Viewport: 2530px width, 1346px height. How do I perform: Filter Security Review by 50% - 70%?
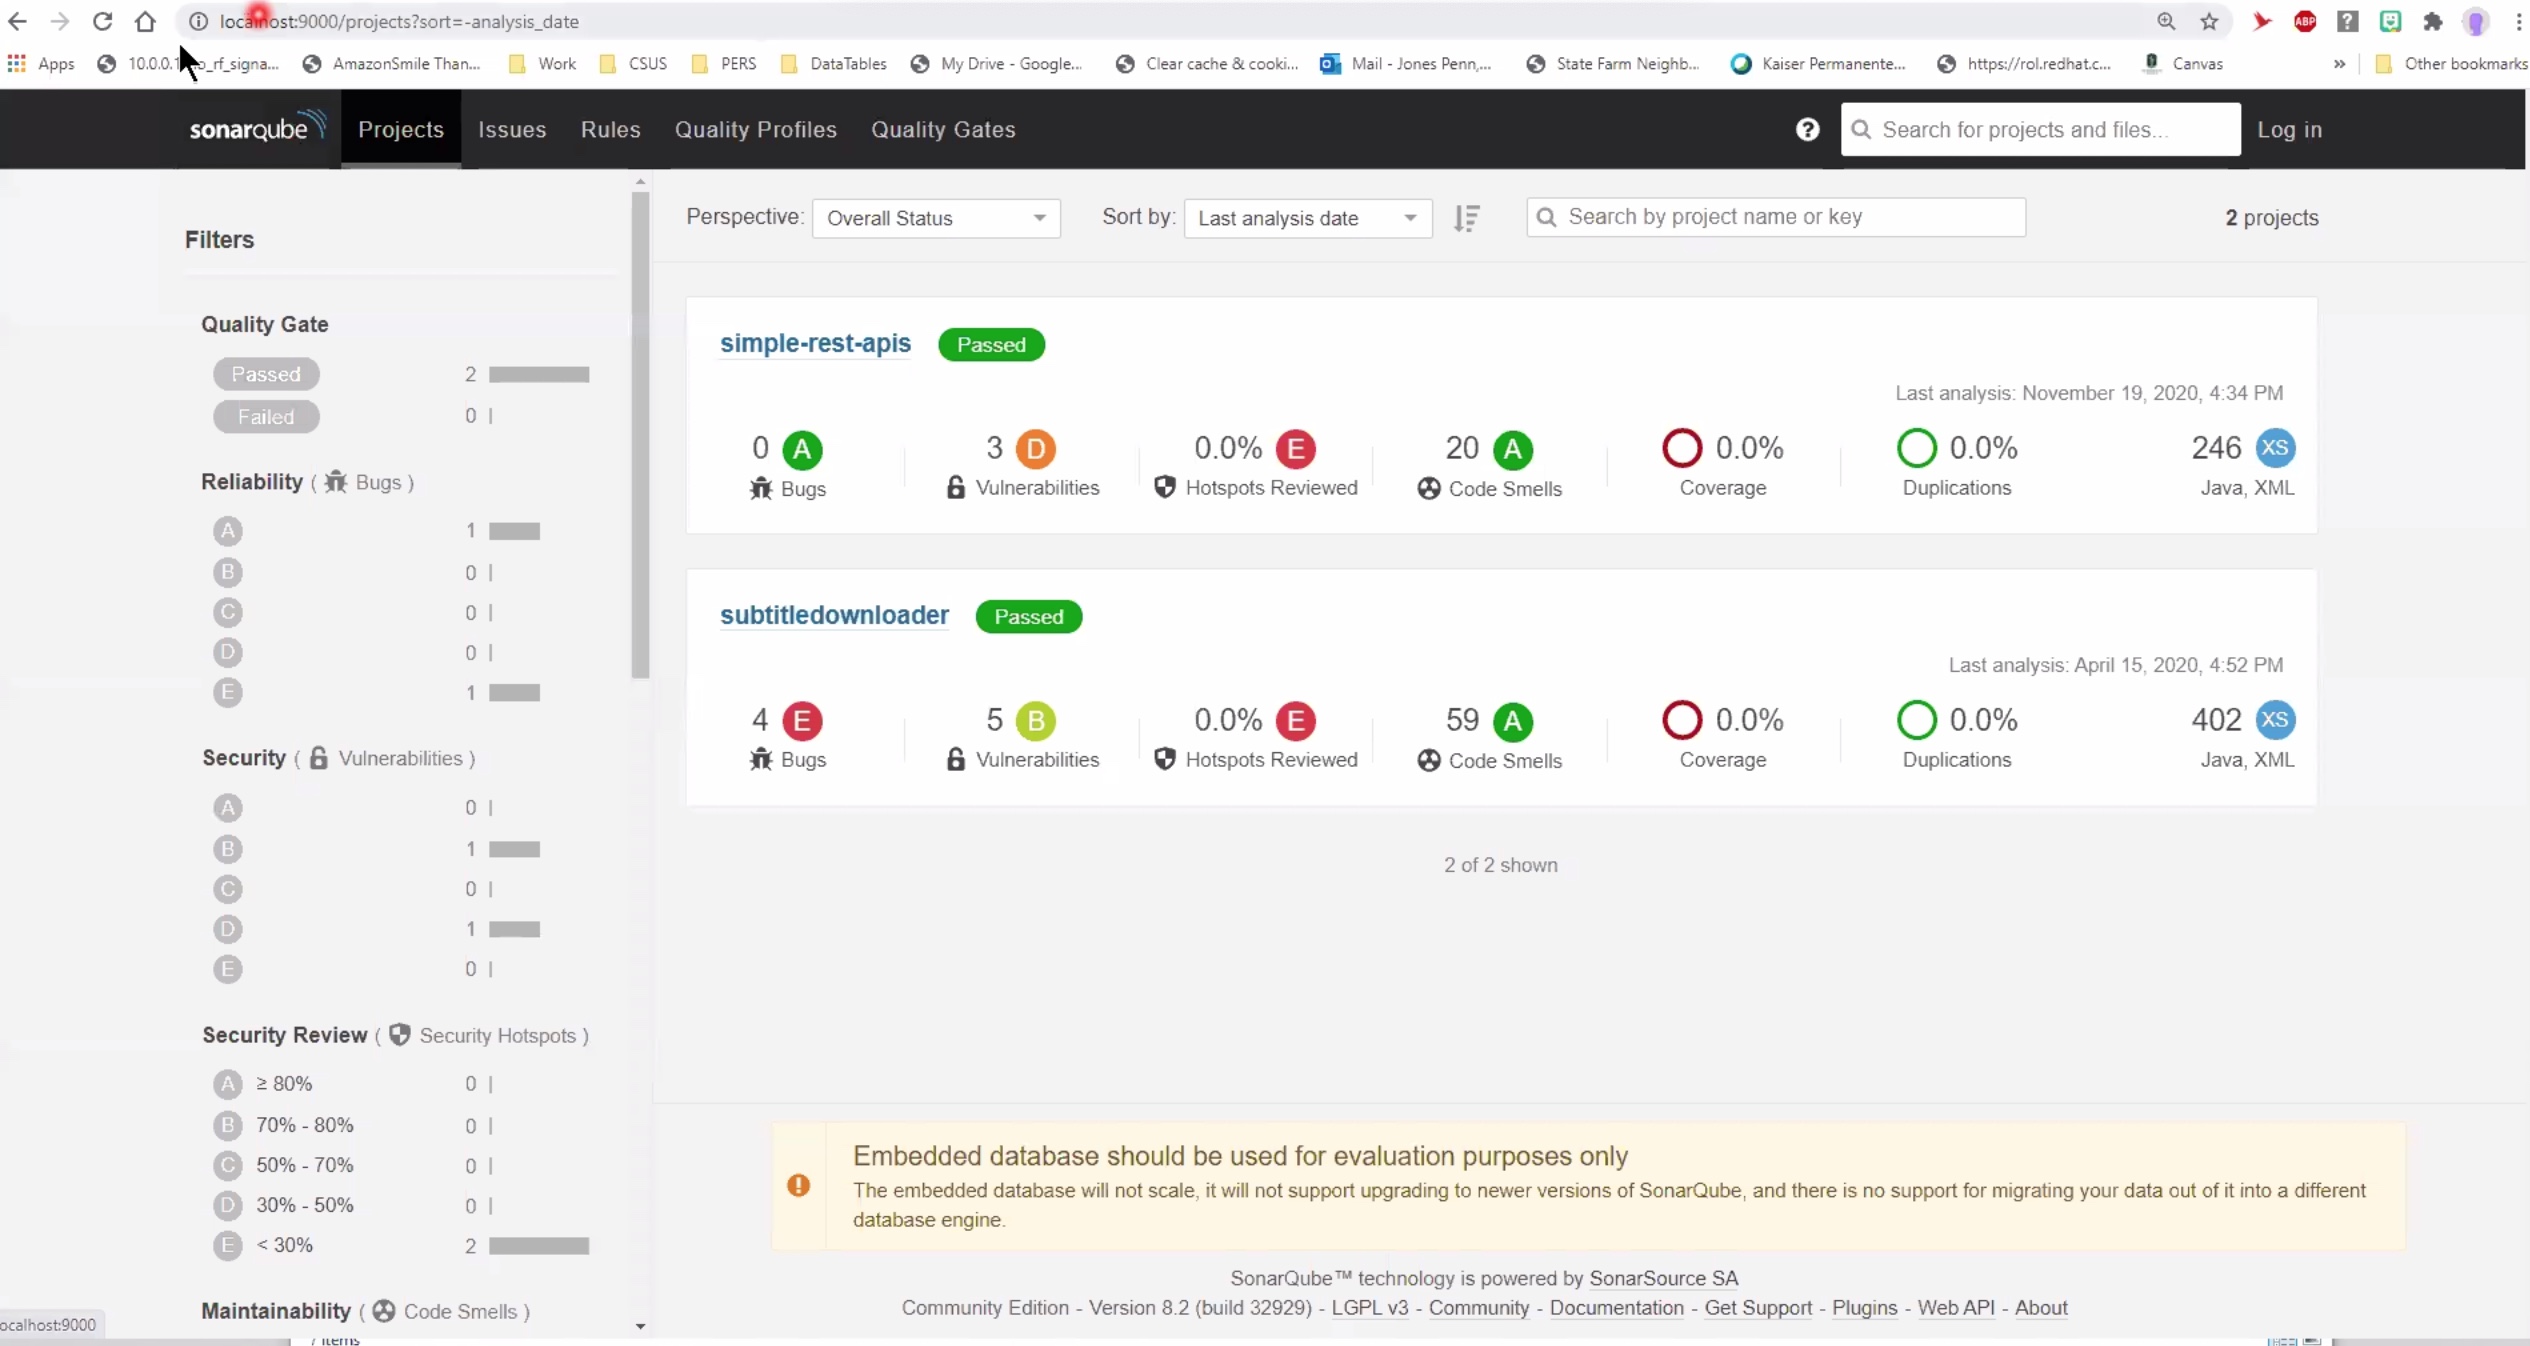click(x=284, y=1165)
